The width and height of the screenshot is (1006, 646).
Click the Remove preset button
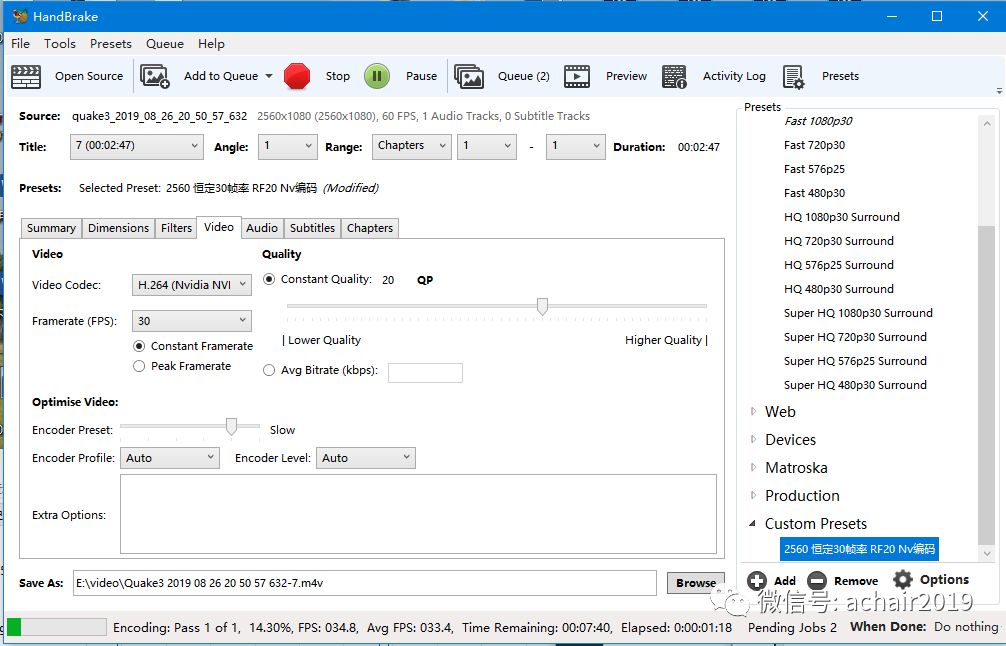pos(842,579)
